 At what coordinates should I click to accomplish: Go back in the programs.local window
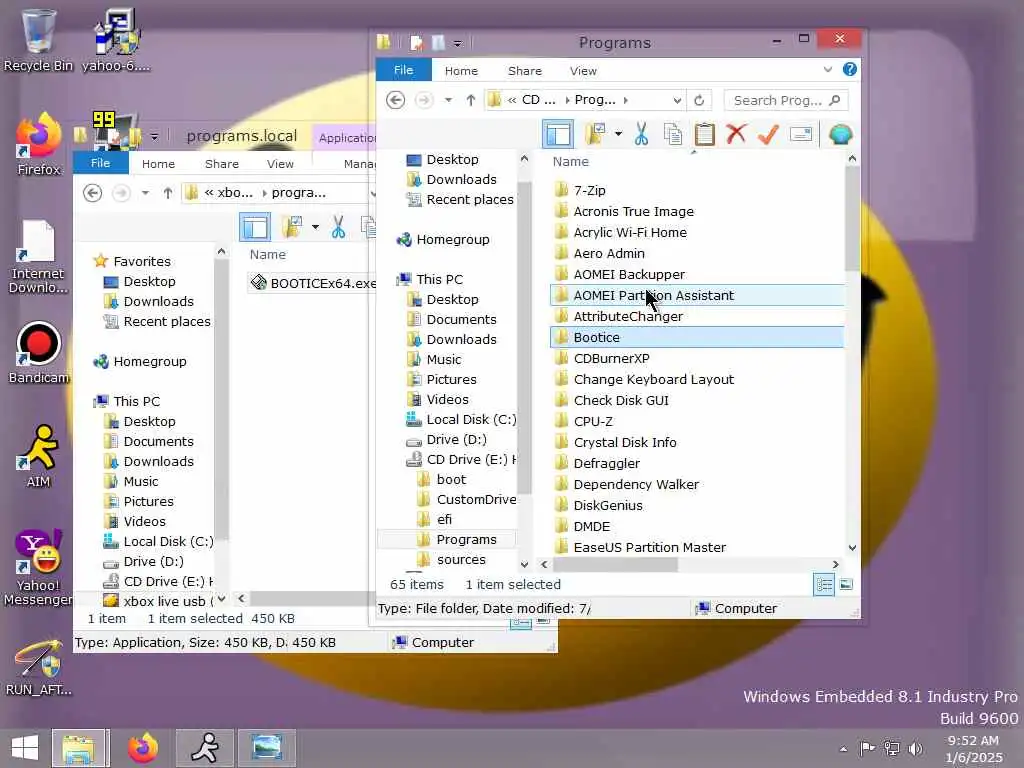pos(93,193)
